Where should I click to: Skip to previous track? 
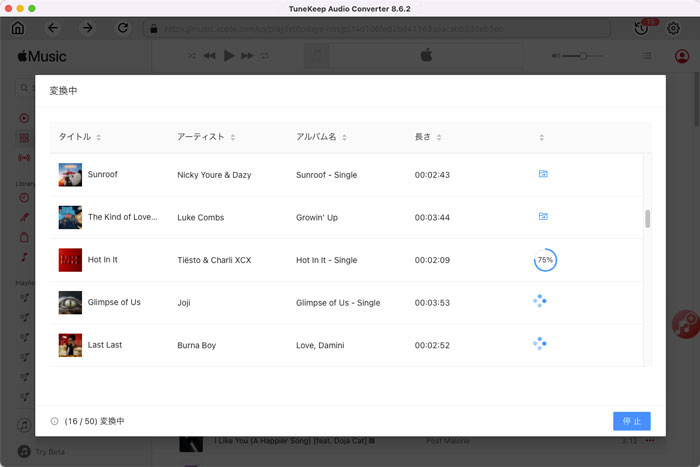[209, 56]
